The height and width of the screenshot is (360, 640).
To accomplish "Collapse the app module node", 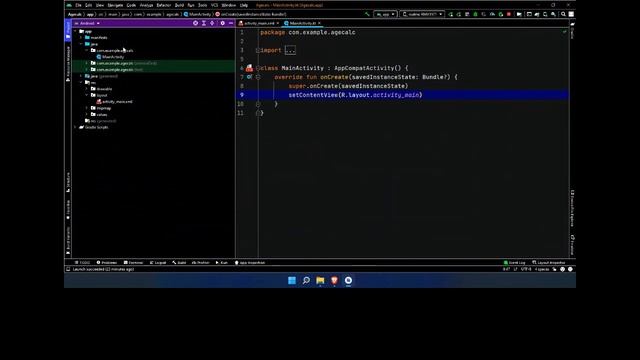I will [x=76, y=31].
